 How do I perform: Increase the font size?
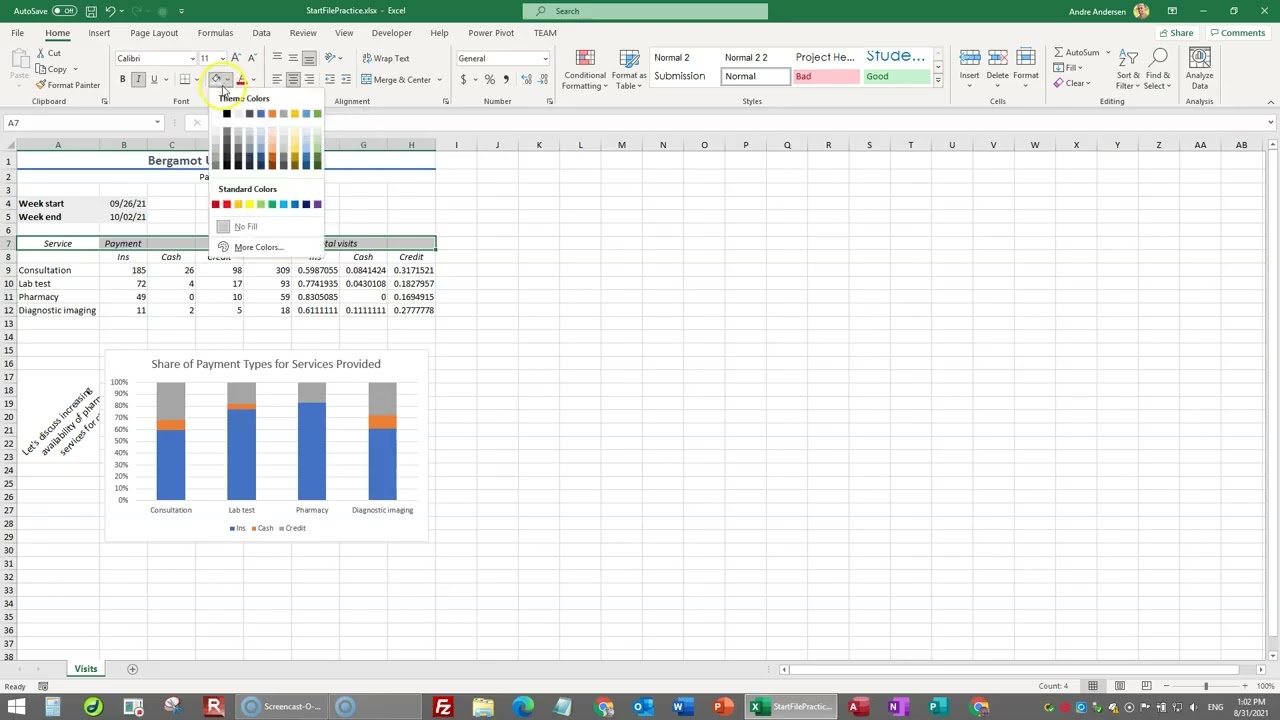236,58
